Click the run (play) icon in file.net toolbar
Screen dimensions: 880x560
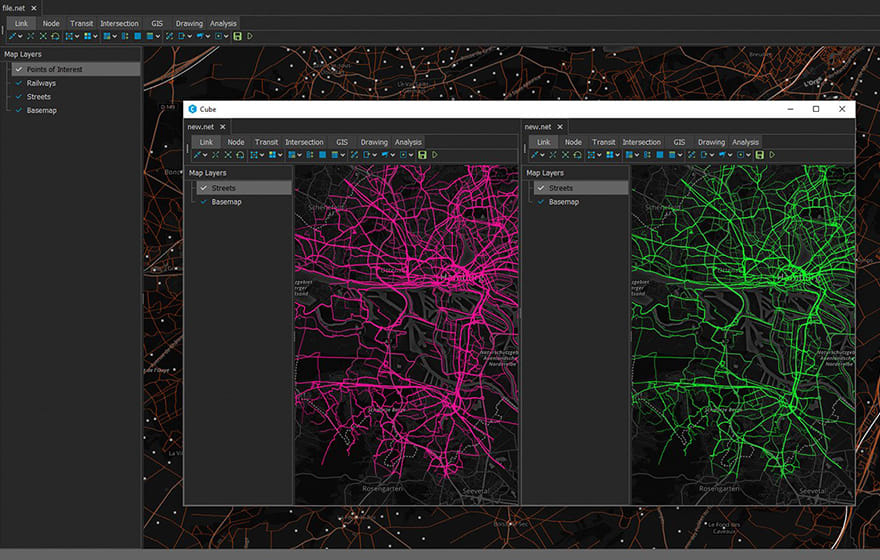pos(250,36)
